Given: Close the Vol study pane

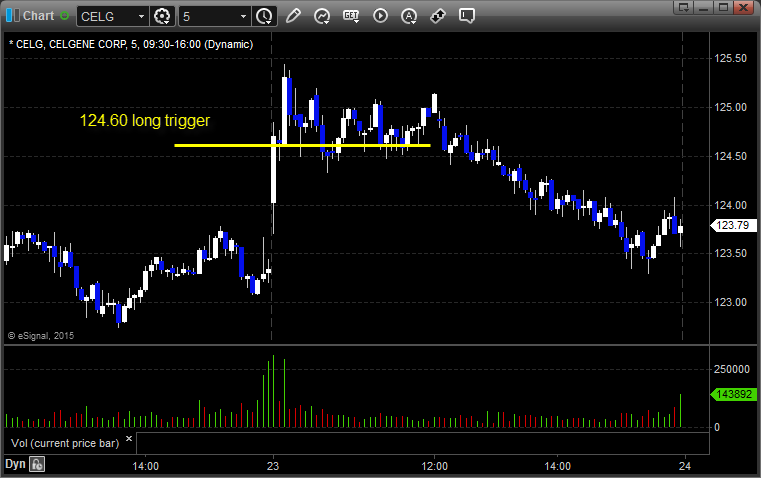Looking at the screenshot, I should (129, 439).
